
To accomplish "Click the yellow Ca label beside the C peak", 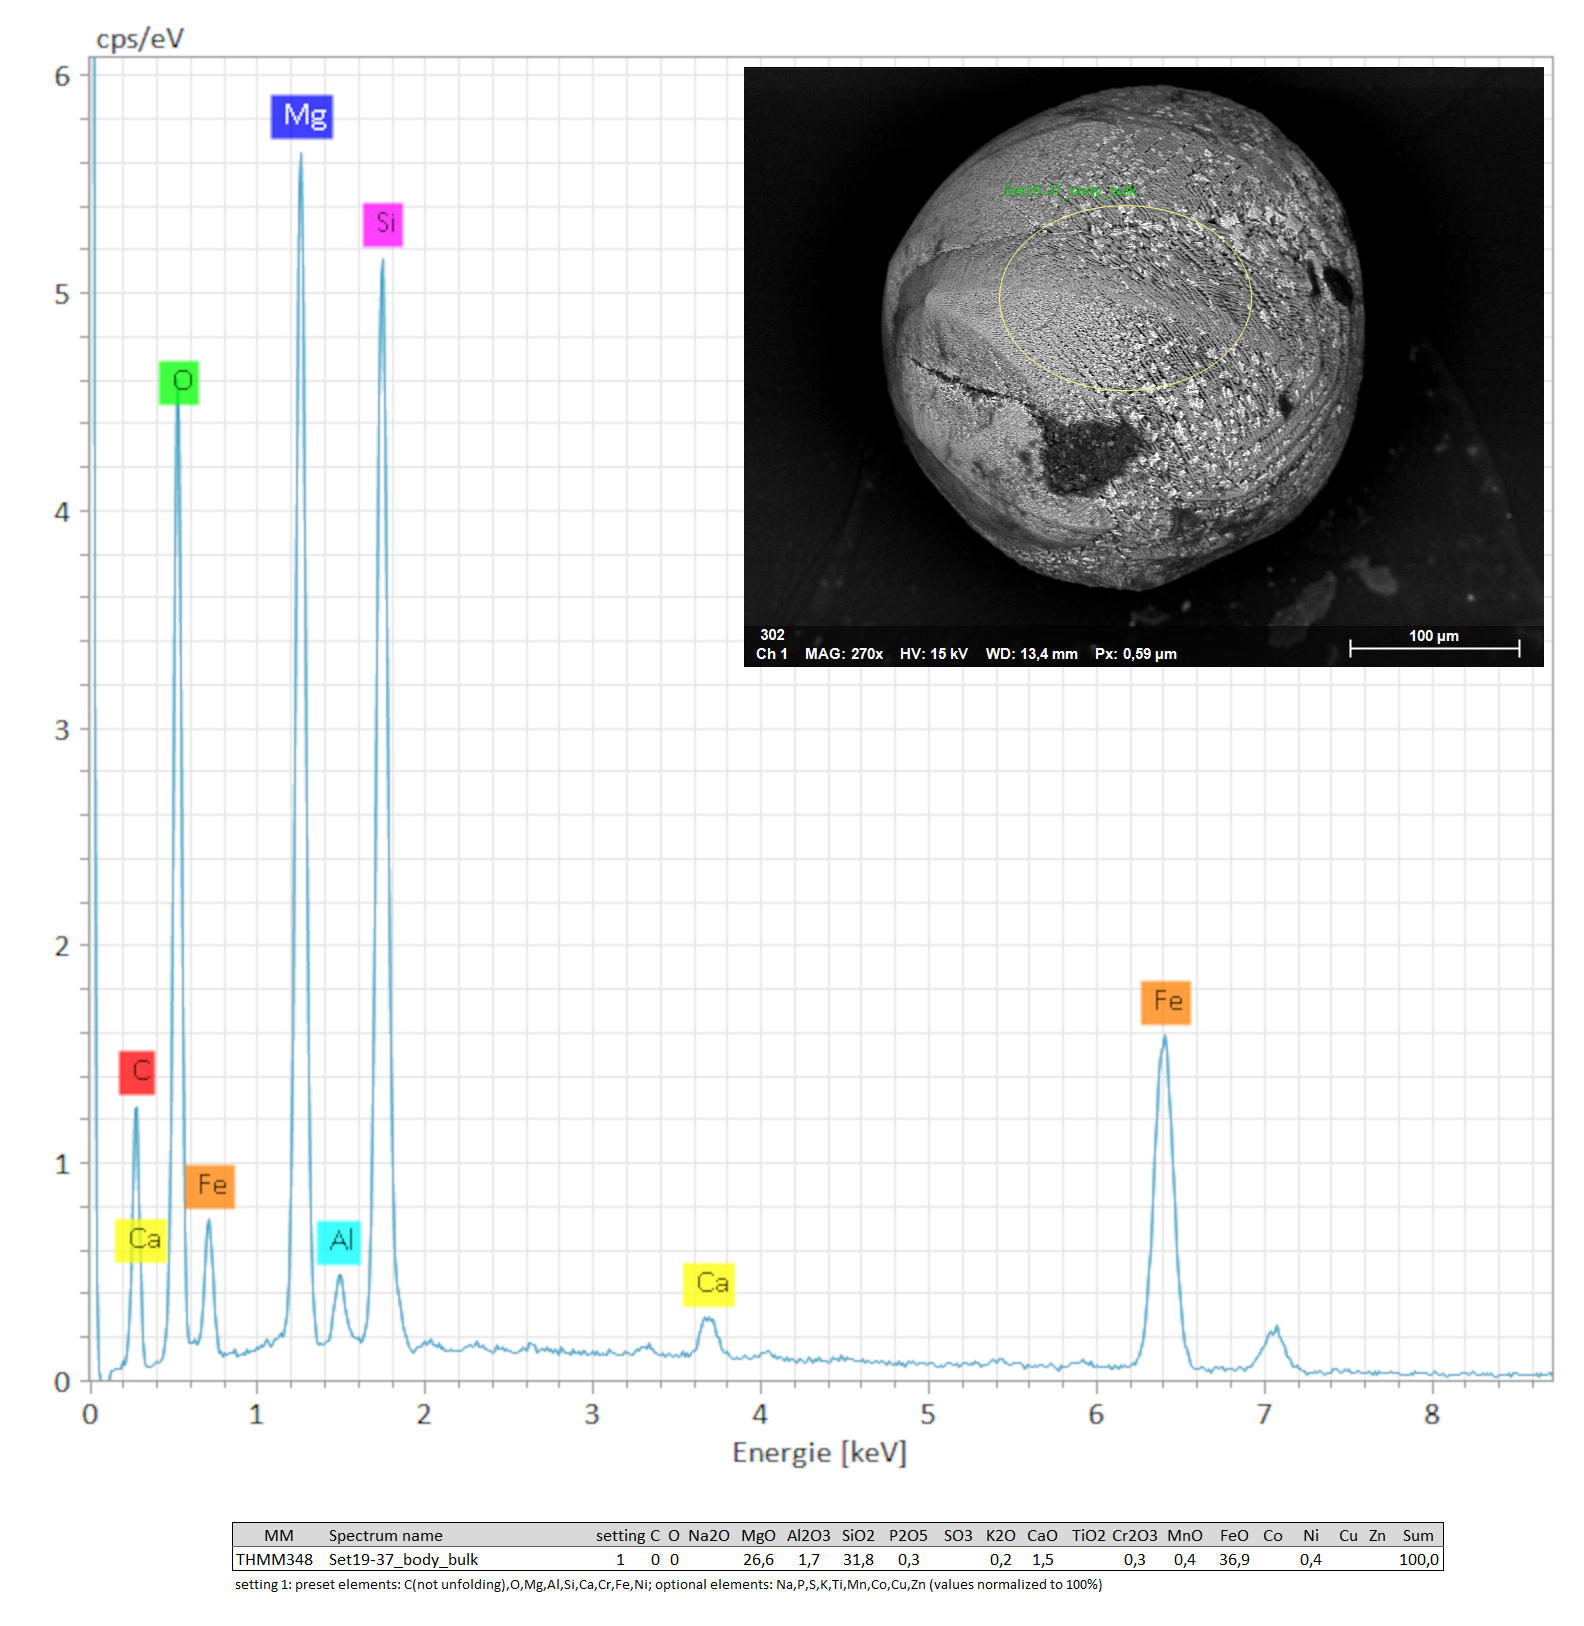I will [x=141, y=1240].
